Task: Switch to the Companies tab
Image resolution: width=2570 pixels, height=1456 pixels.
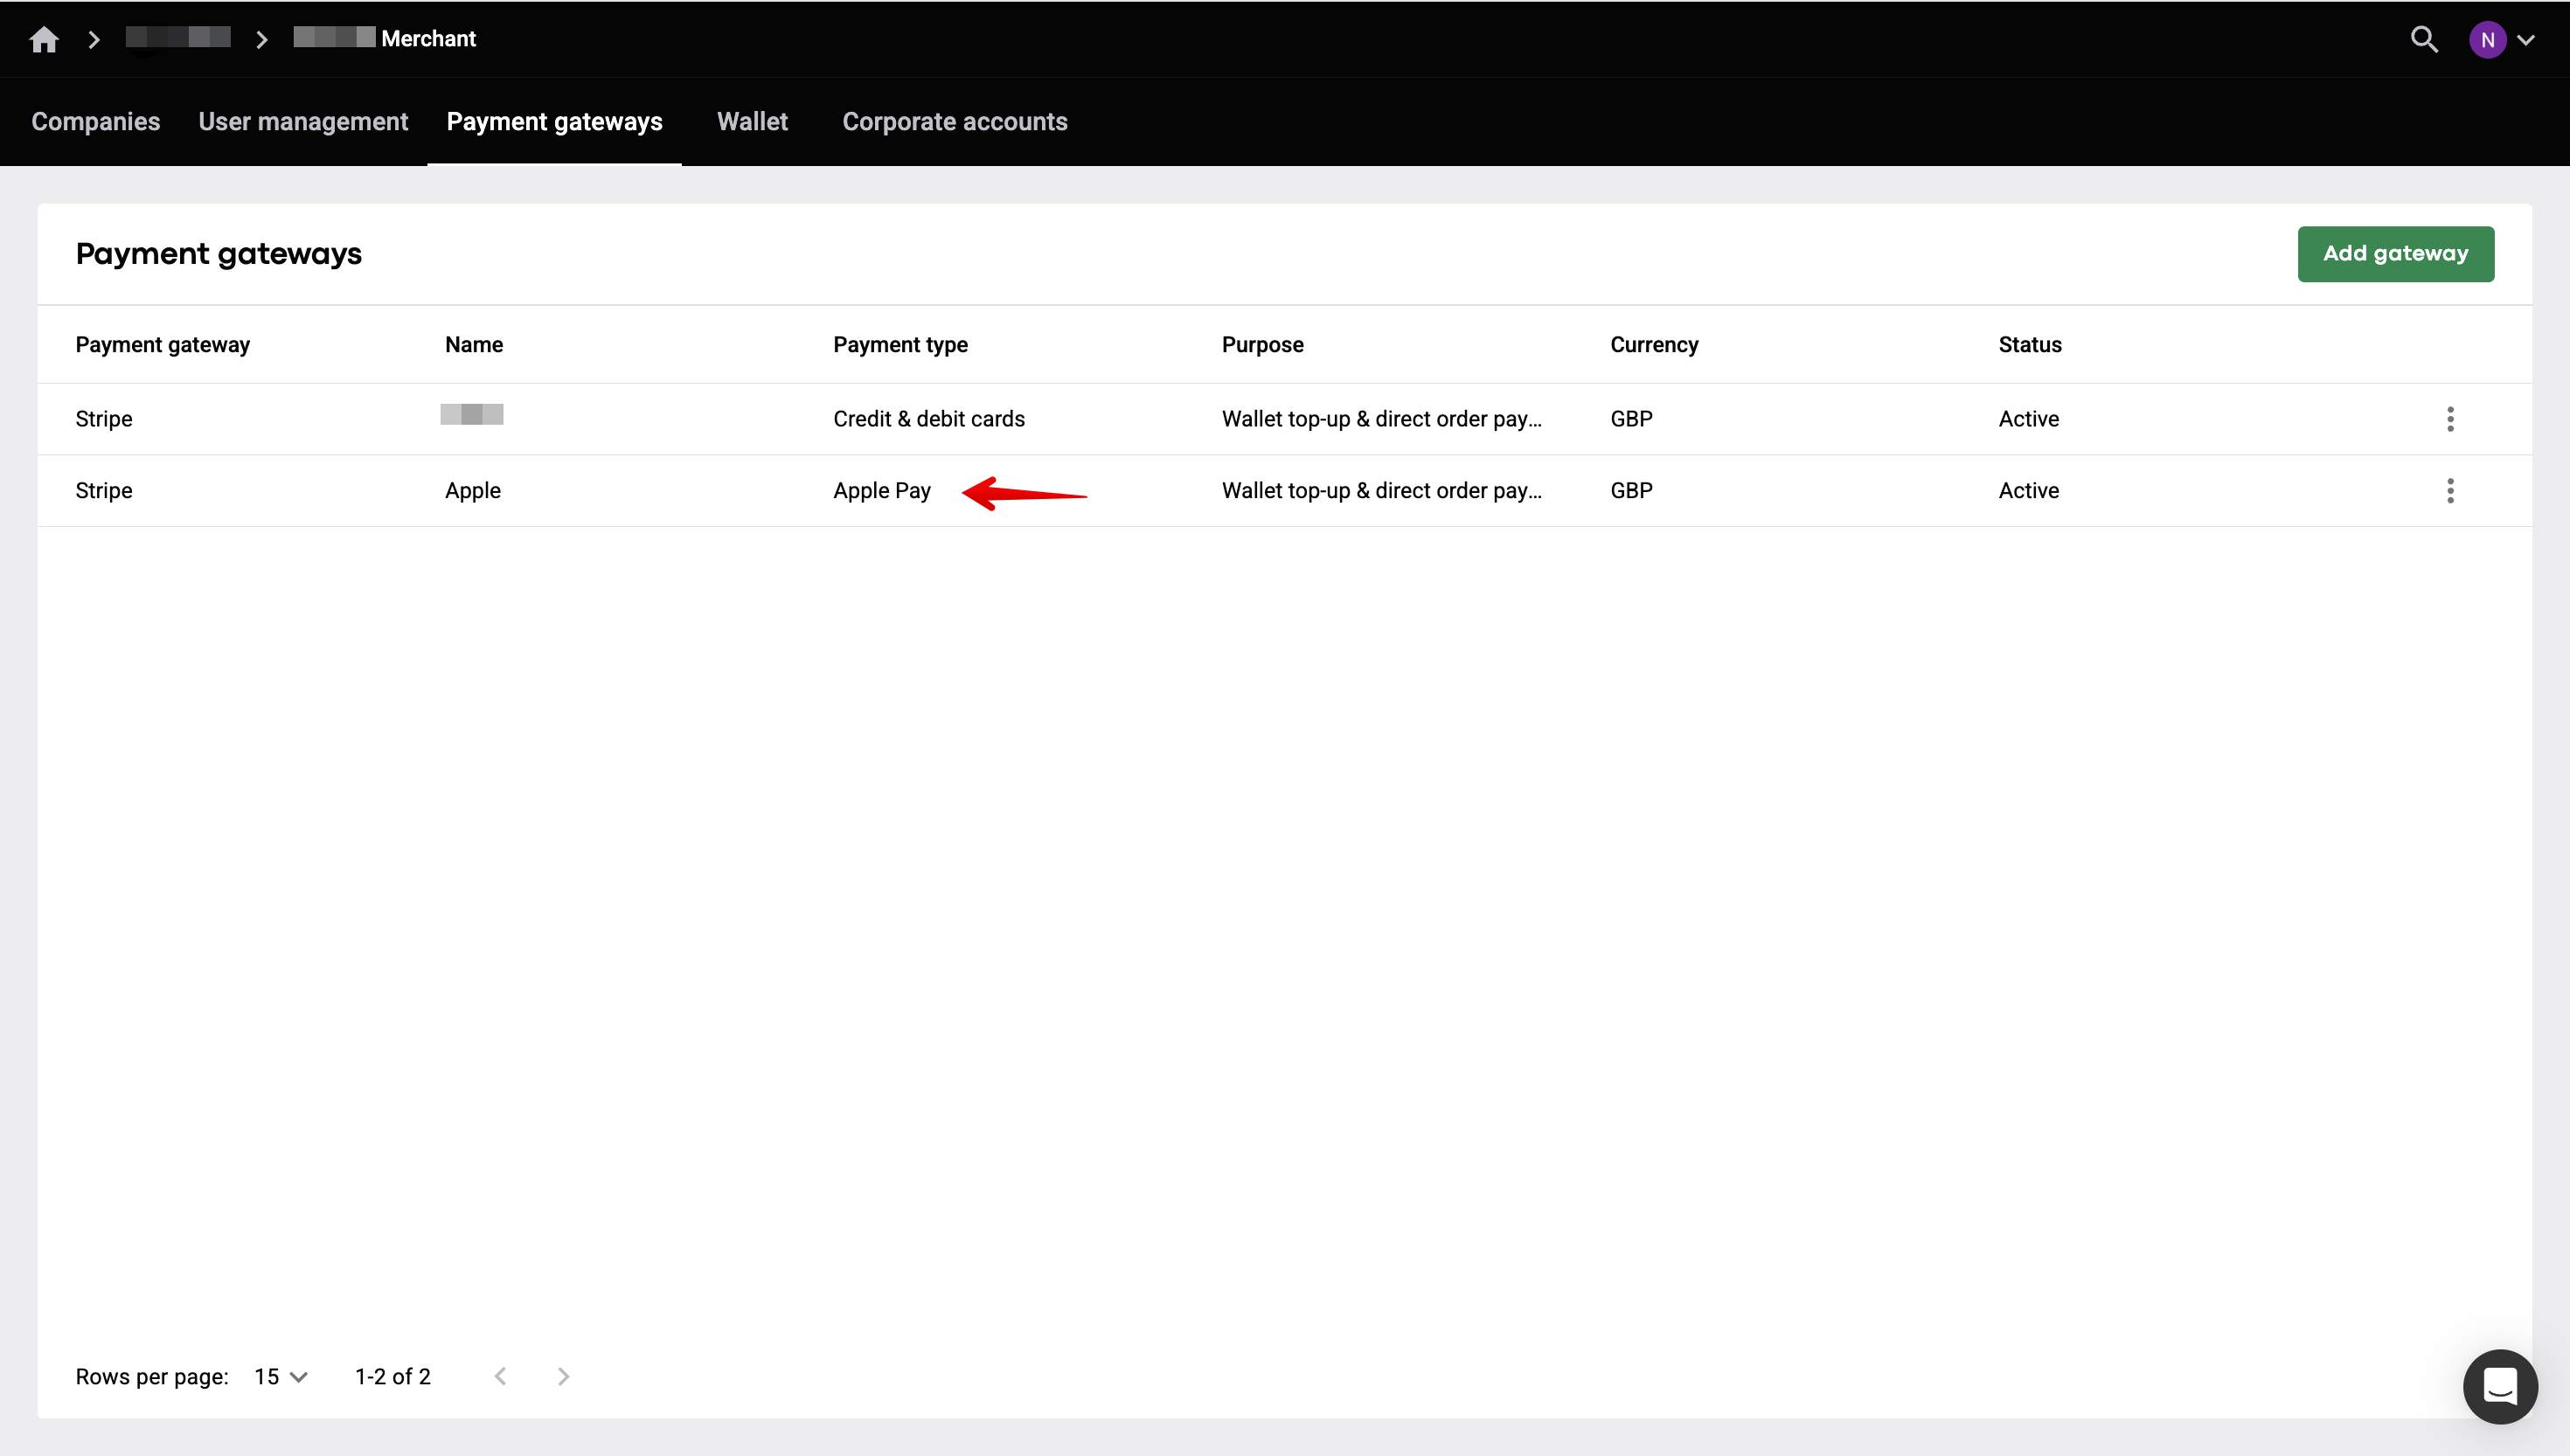Action: 95,122
